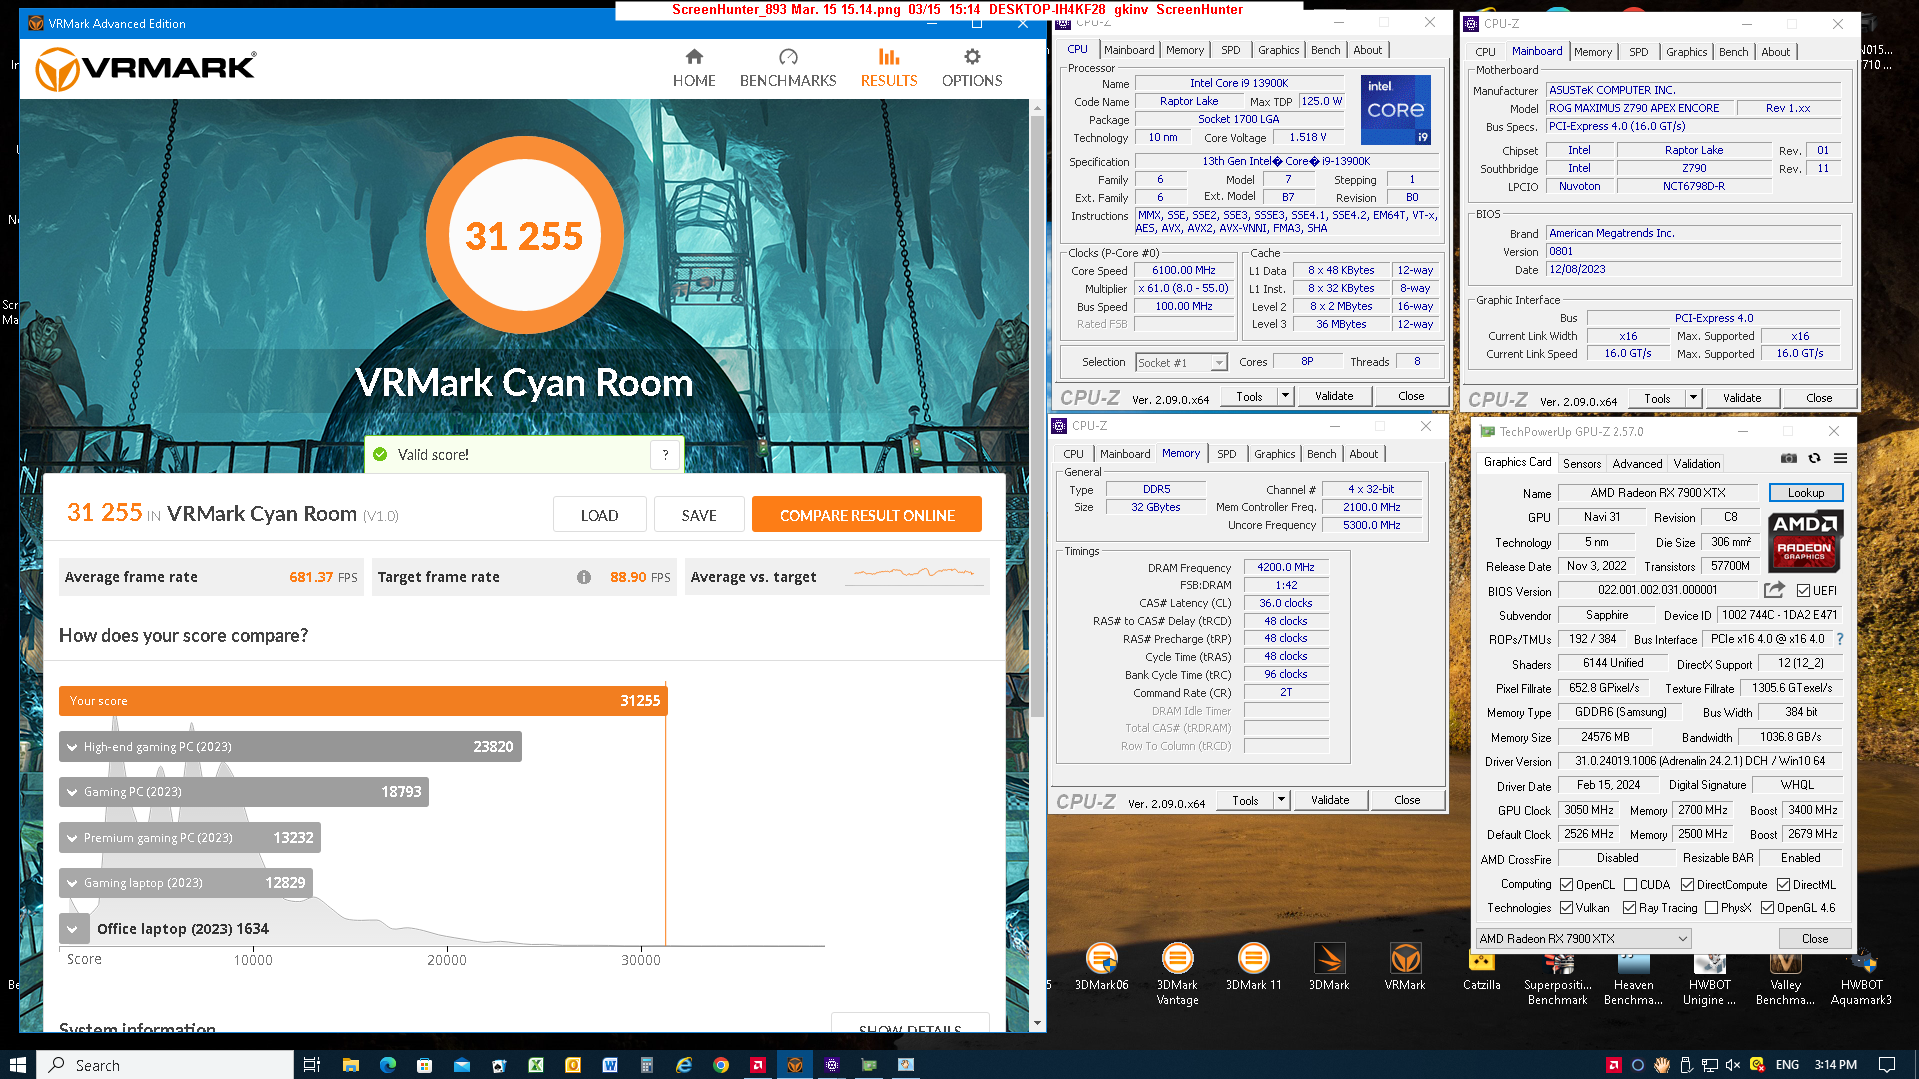1919x1079 pixels.
Task: Click the SAVE result button
Action: [699, 515]
